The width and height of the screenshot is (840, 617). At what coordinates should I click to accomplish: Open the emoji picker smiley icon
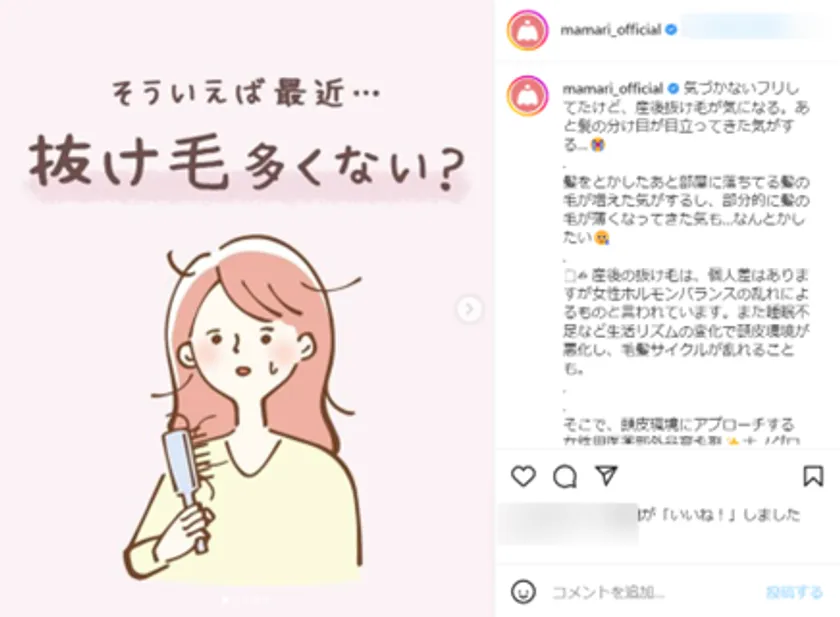tap(523, 592)
